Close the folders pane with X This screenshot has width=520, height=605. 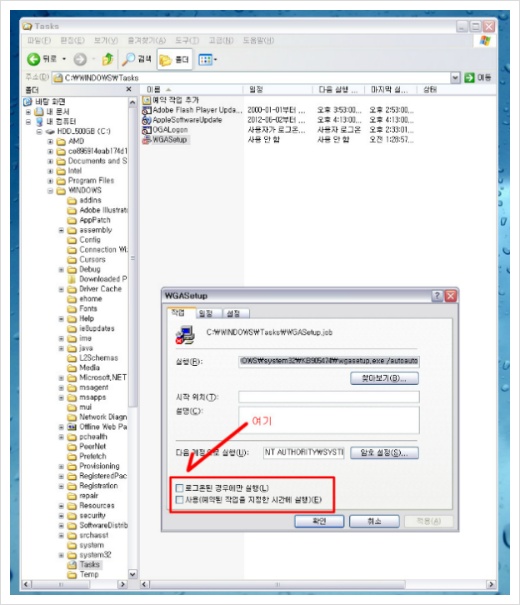[129, 90]
